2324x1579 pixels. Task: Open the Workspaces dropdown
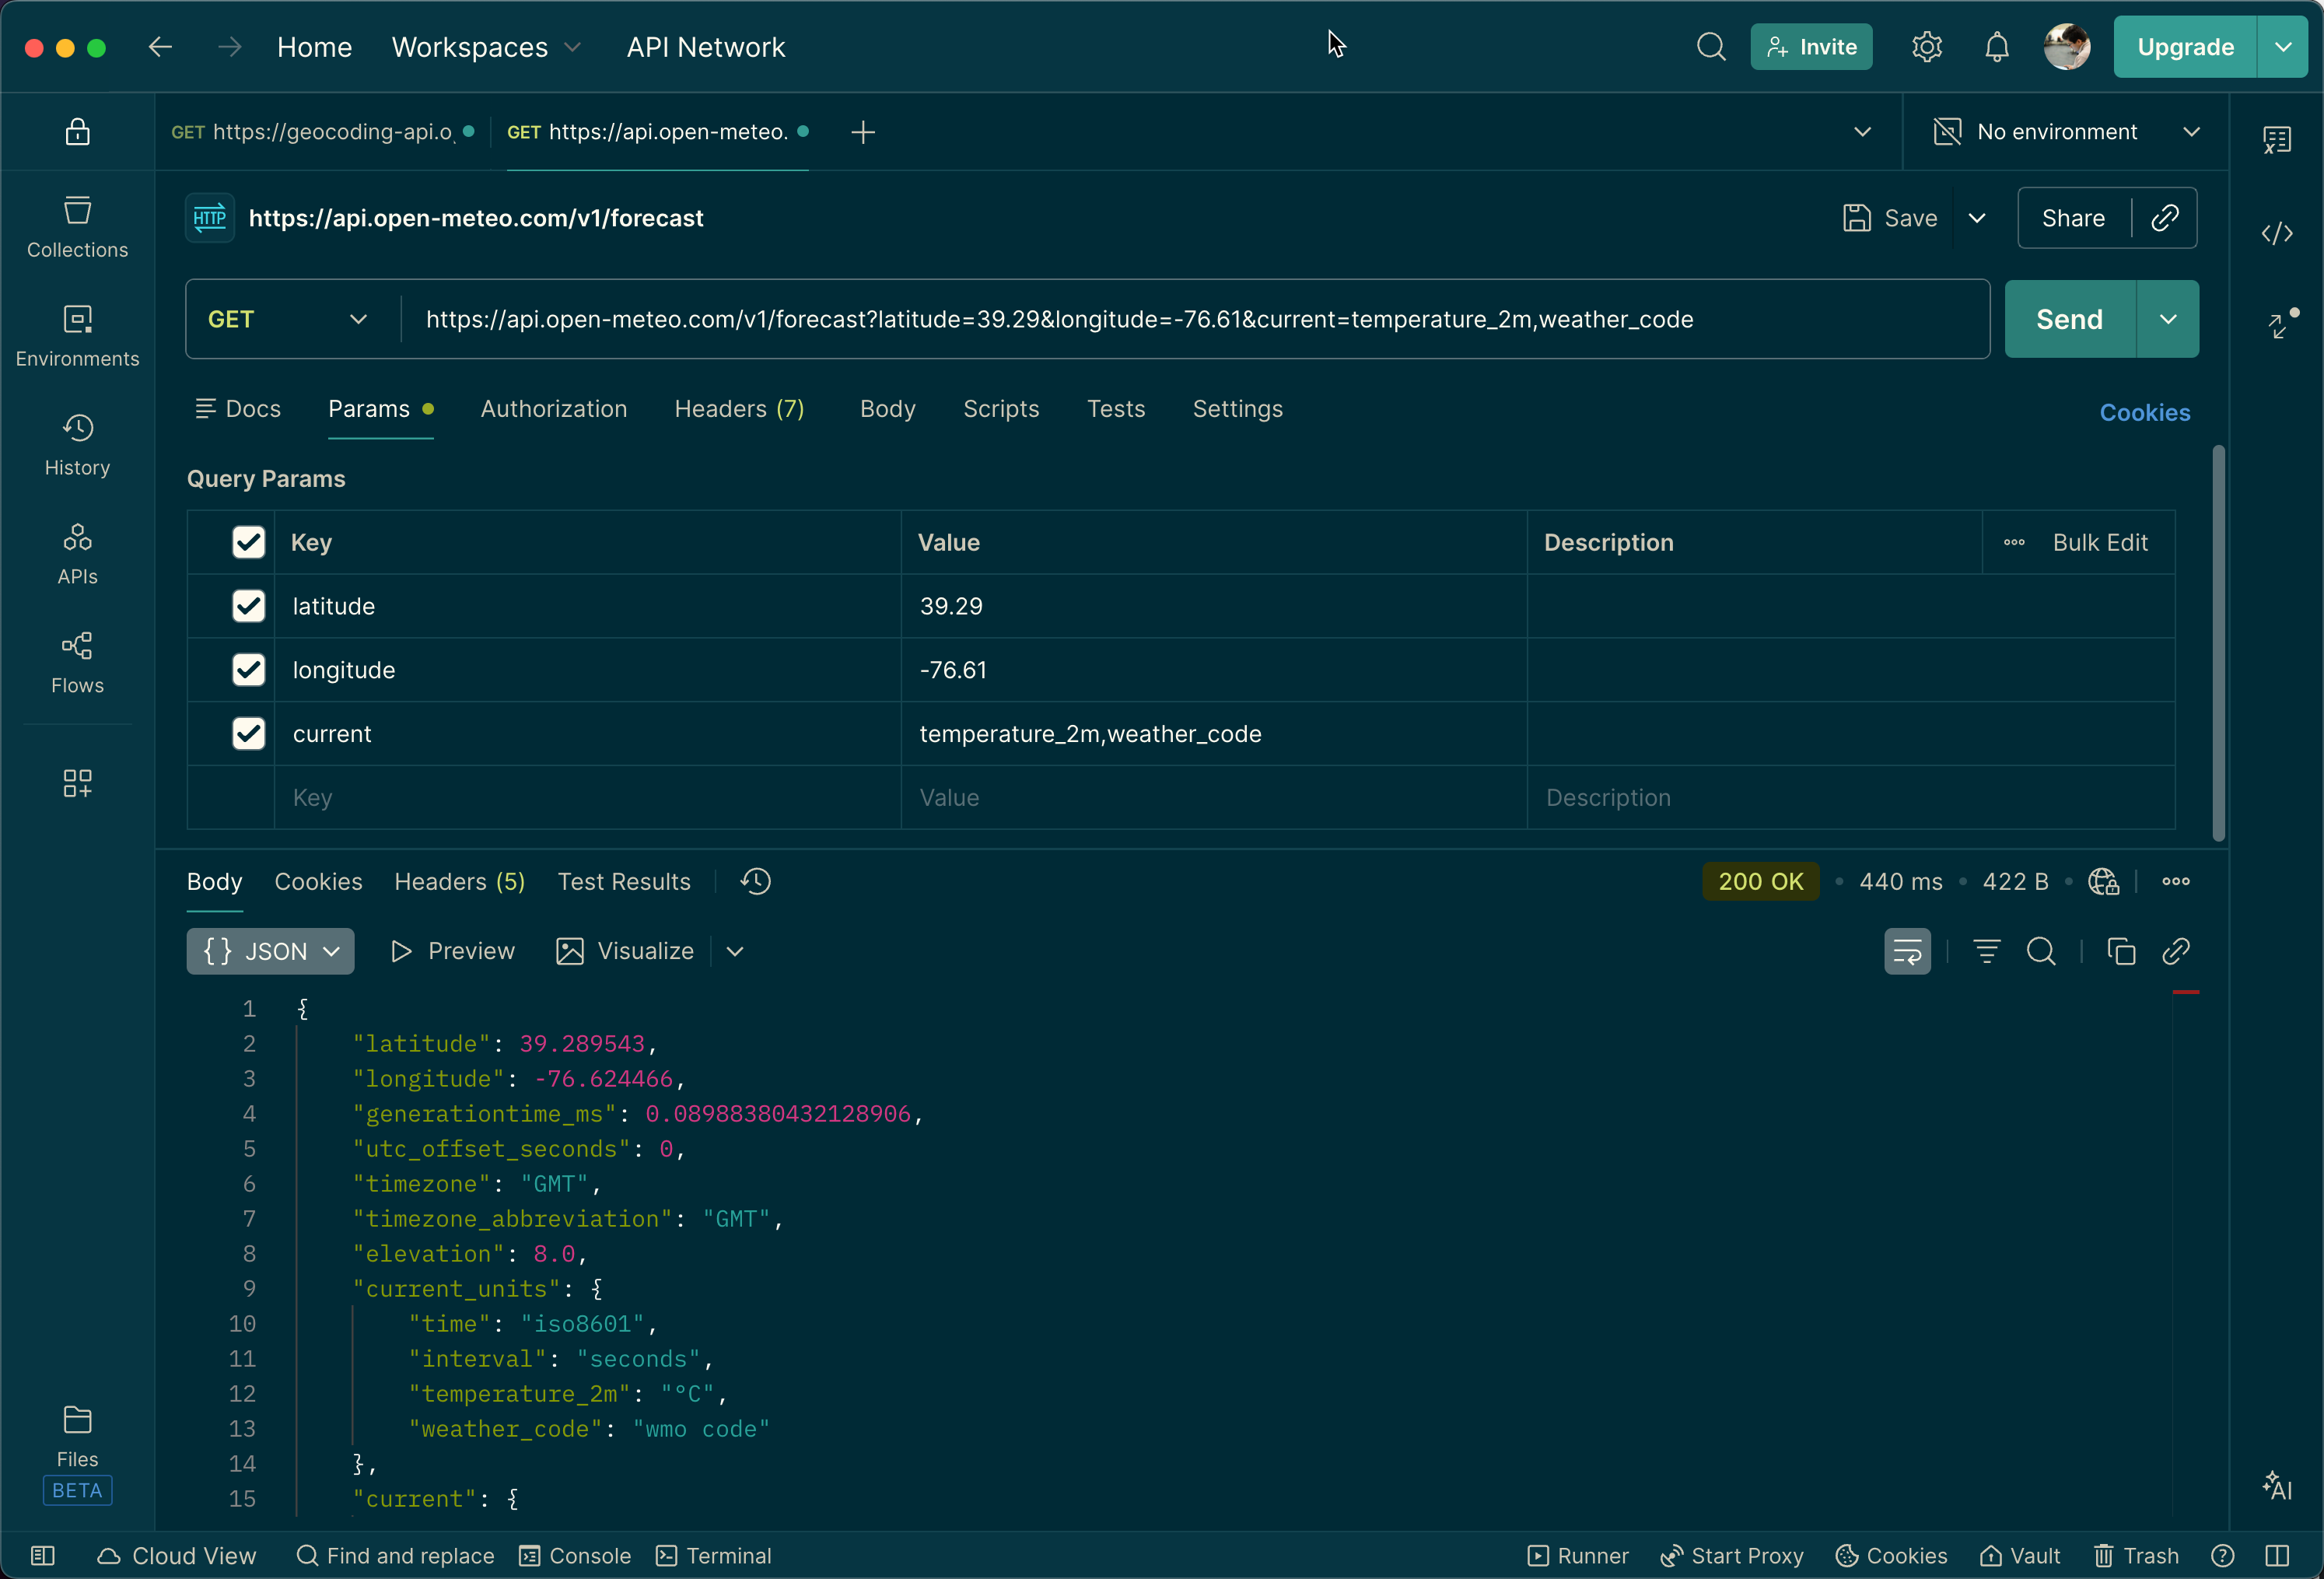(486, 47)
